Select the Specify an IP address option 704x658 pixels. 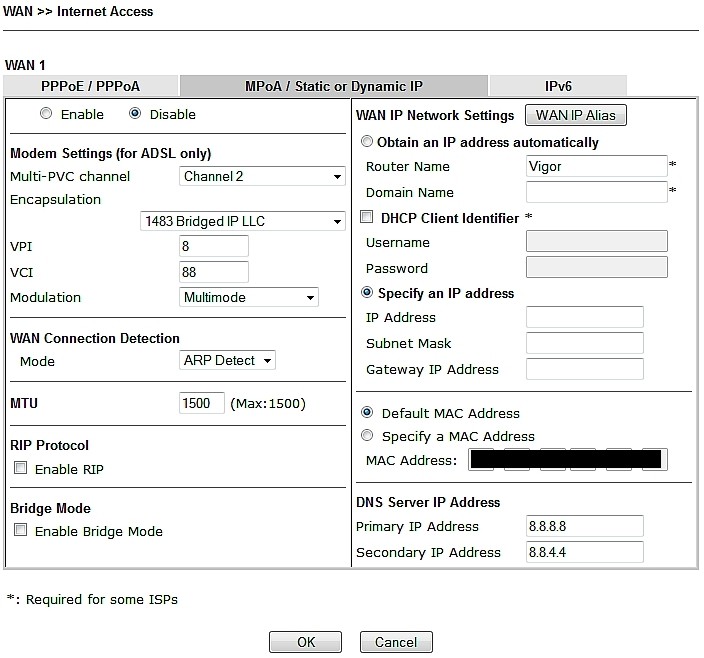coord(367,293)
